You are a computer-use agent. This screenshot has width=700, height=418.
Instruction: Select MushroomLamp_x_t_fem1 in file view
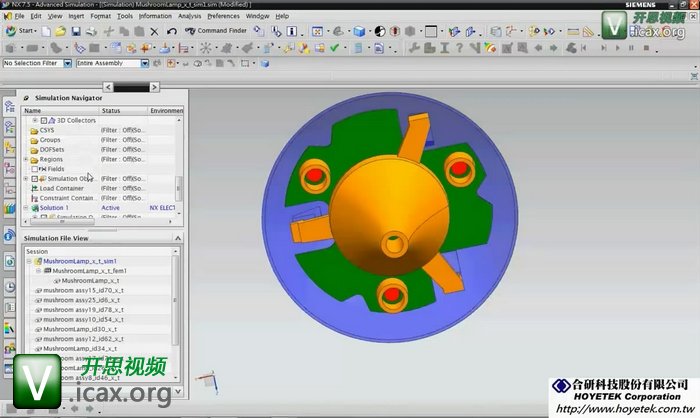89,271
